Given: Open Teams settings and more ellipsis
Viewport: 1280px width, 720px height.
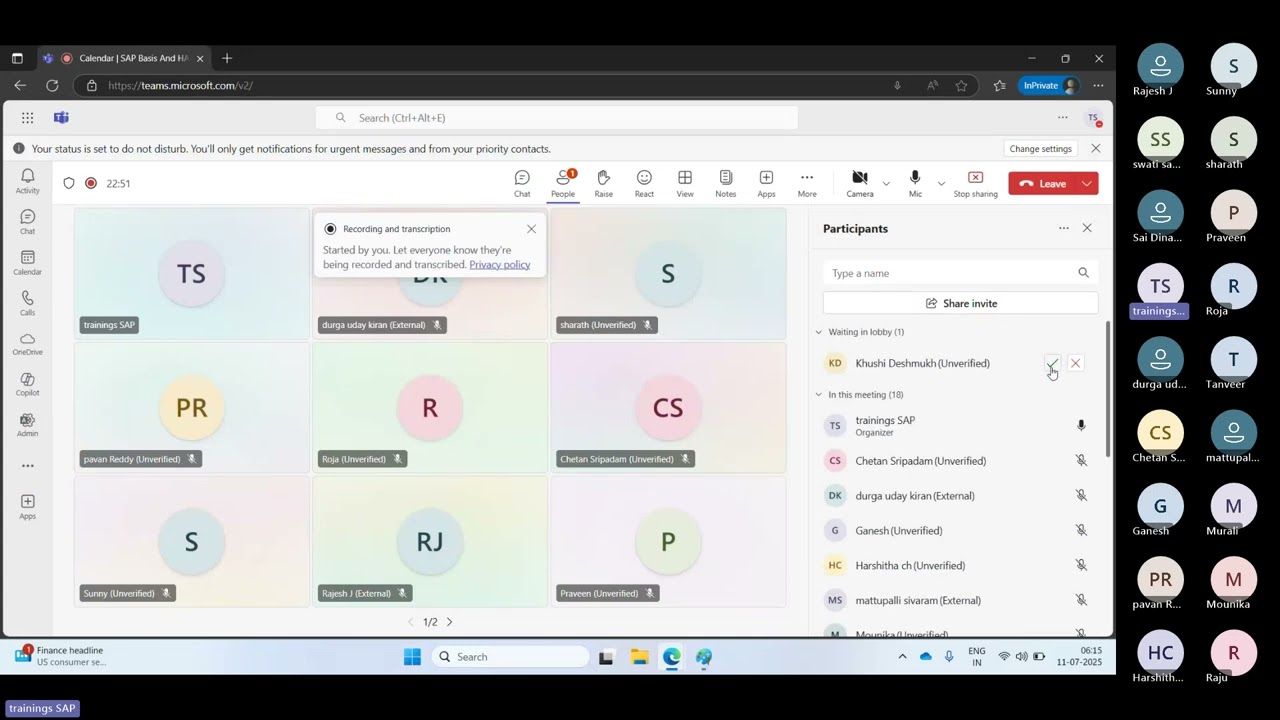Looking at the screenshot, I should (x=1062, y=118).
